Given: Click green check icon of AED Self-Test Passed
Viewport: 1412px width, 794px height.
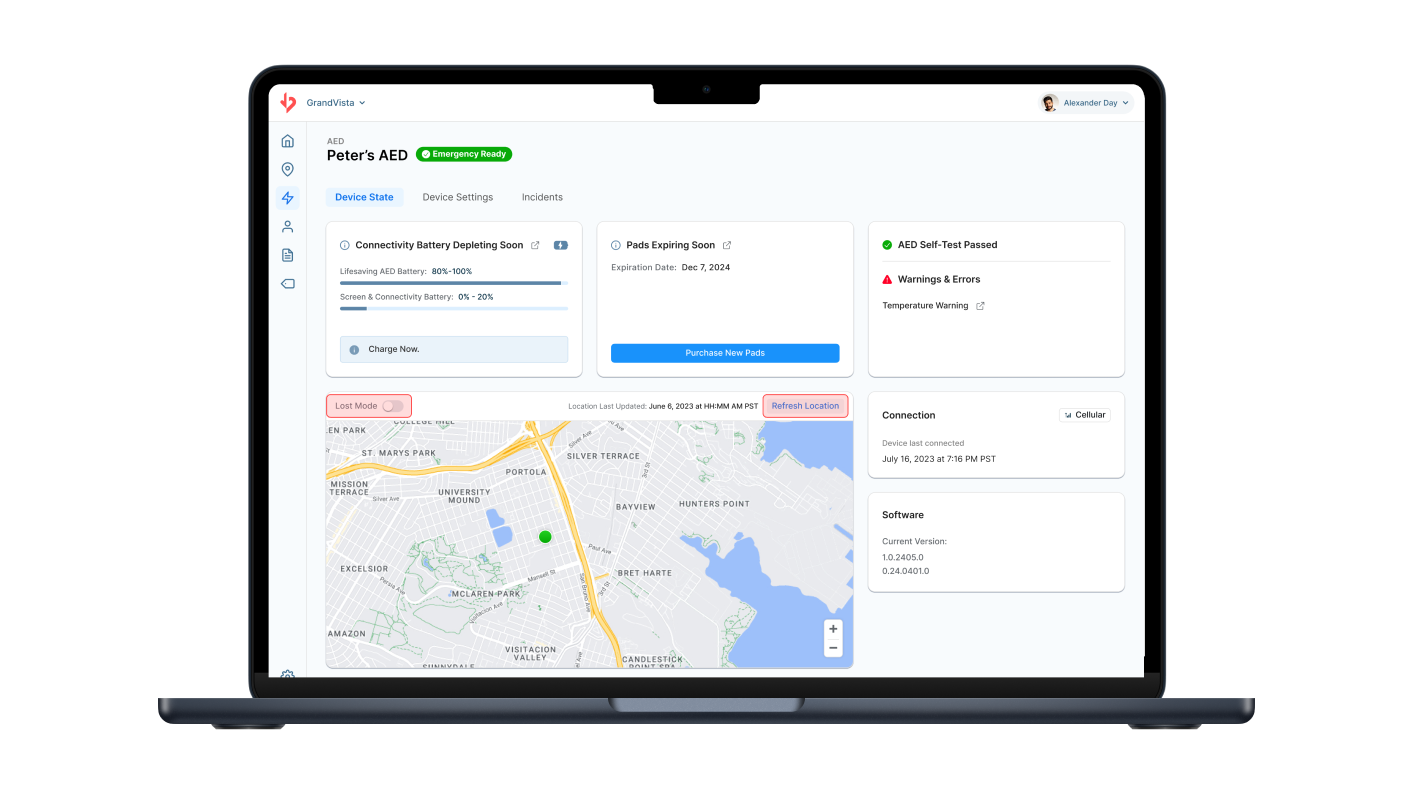Looking at the screenshot, I should coord(887,245).
